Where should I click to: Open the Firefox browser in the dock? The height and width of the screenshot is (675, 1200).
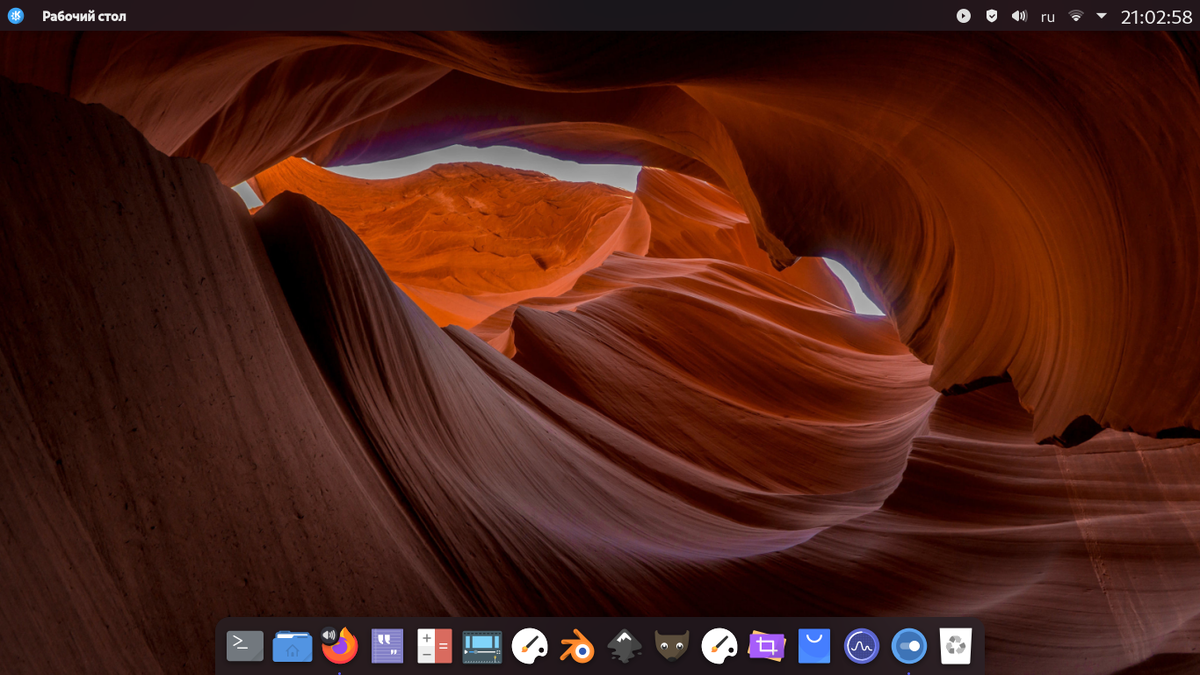(340, 646)
